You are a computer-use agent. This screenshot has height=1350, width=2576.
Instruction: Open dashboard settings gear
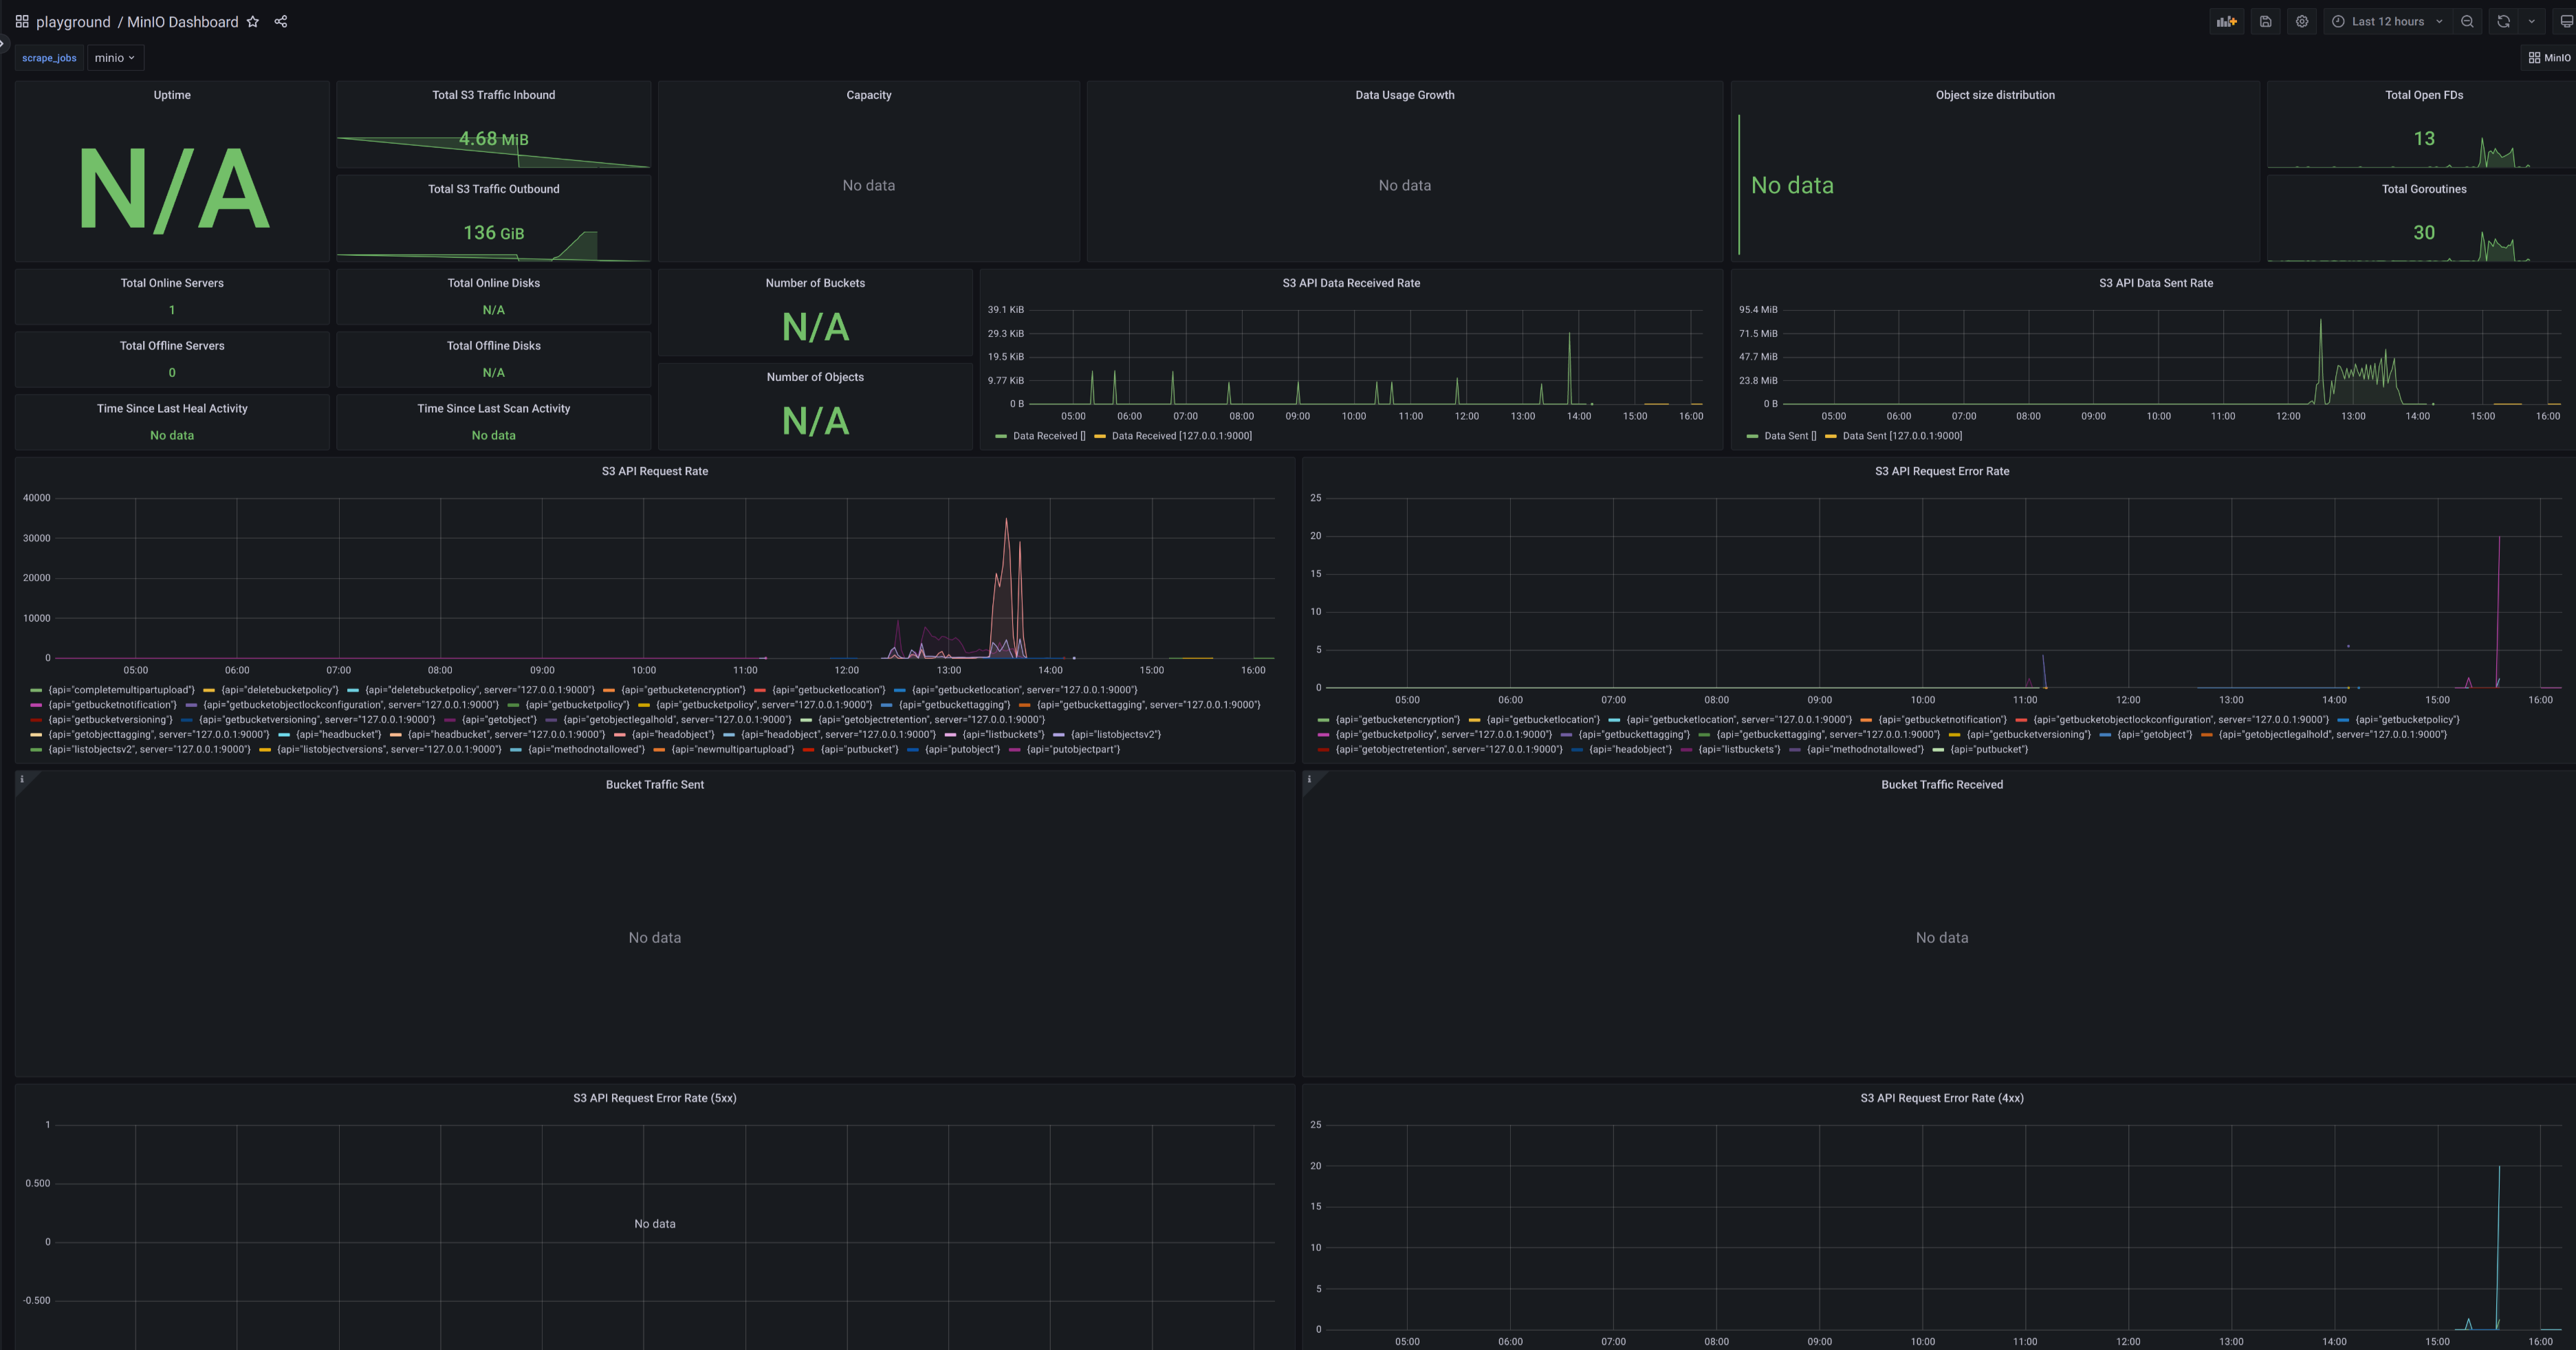pos(2301,21)
